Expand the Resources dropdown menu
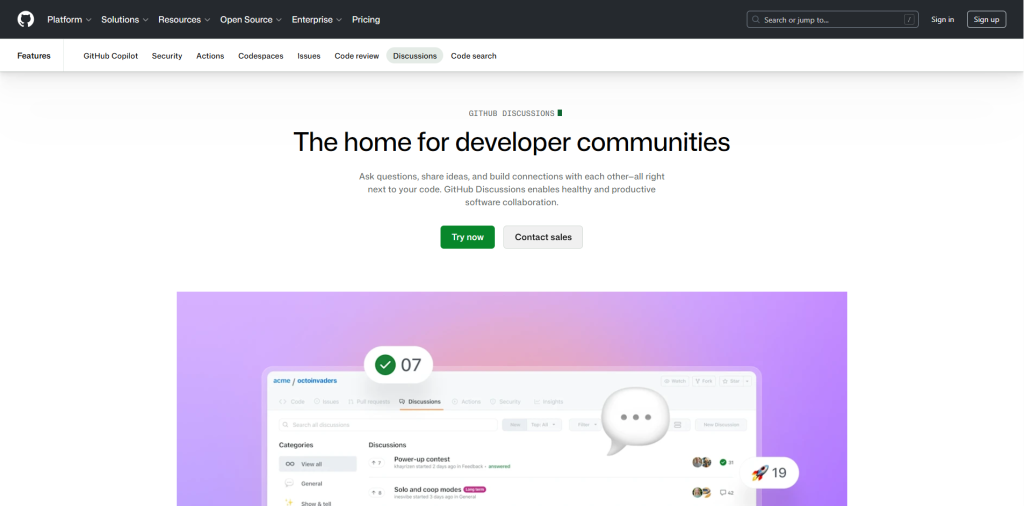The image size is (1024, 506). point(184,20)
